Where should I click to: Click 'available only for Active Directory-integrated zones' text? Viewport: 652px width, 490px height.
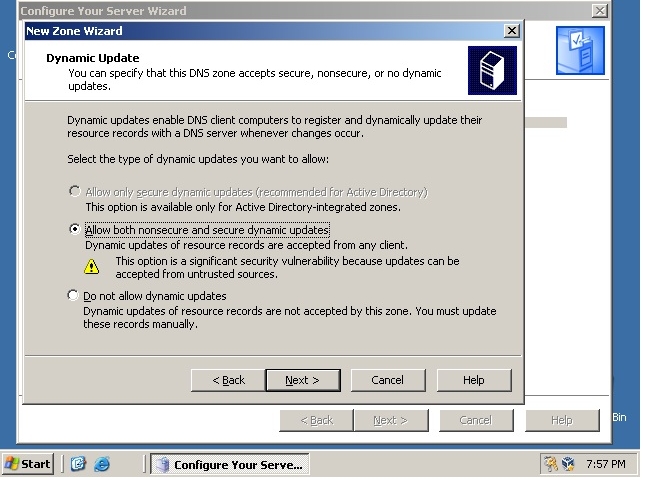[243, 207]
